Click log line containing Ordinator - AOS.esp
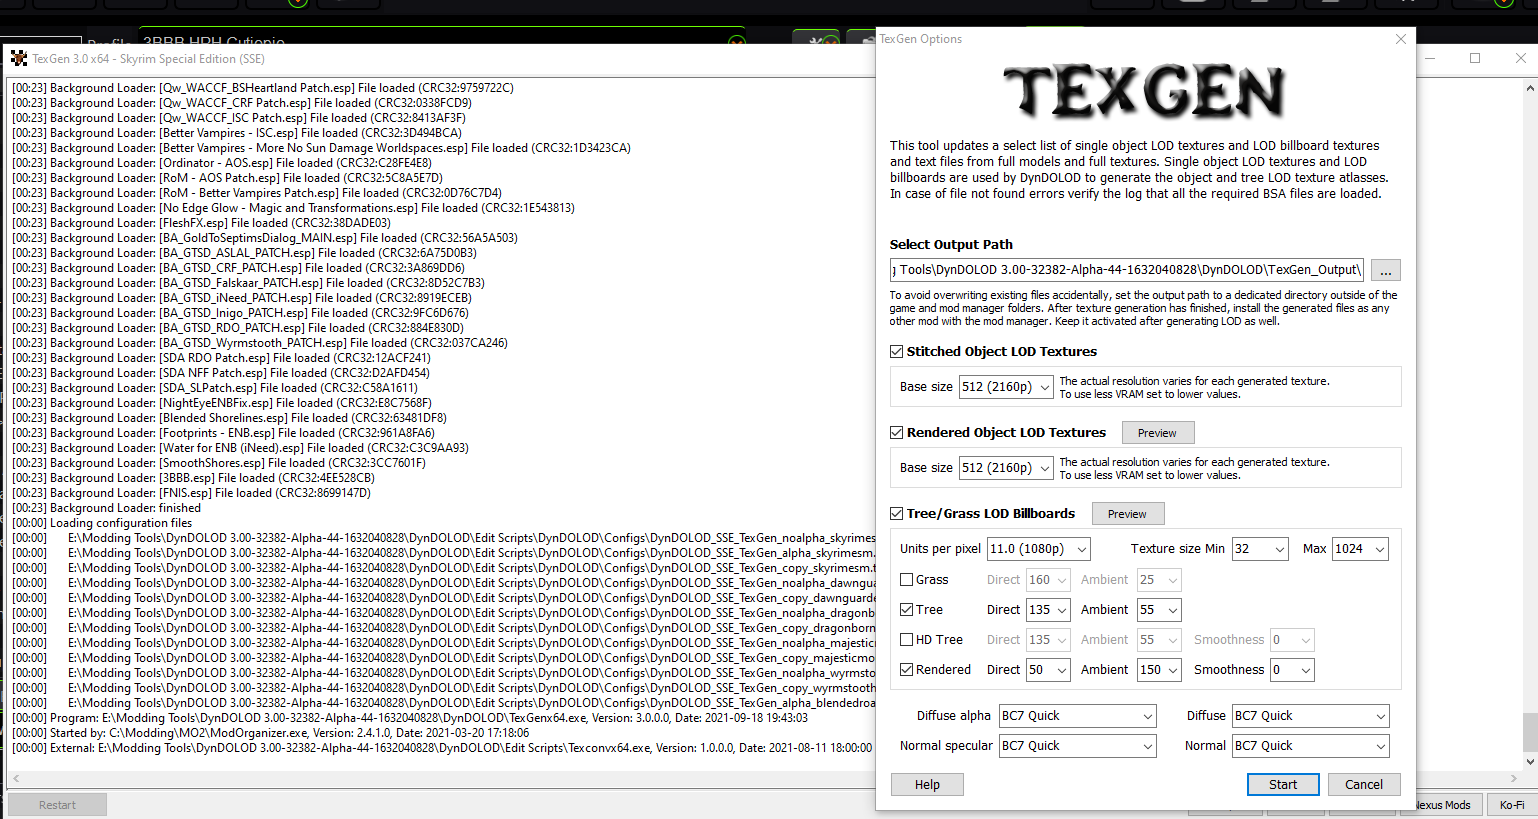1538x819 pixels. (x=222, y=163)
